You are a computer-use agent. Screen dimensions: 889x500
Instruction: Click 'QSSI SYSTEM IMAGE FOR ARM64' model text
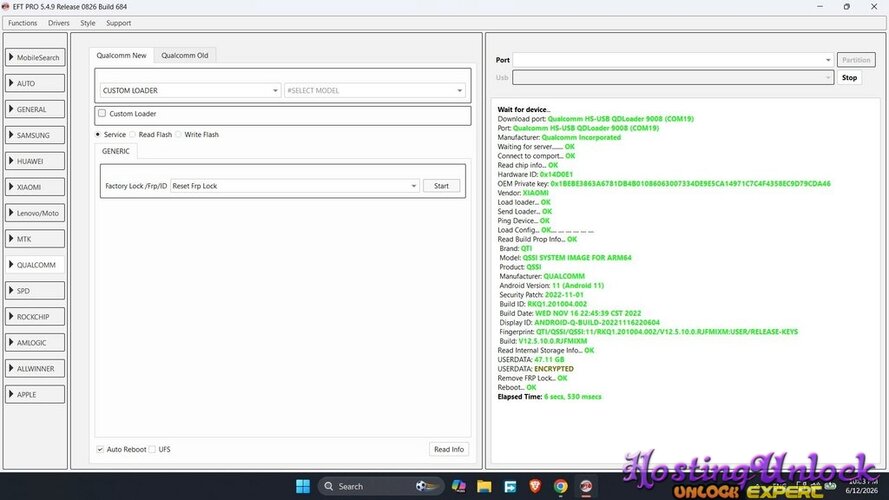coord(577,258)
